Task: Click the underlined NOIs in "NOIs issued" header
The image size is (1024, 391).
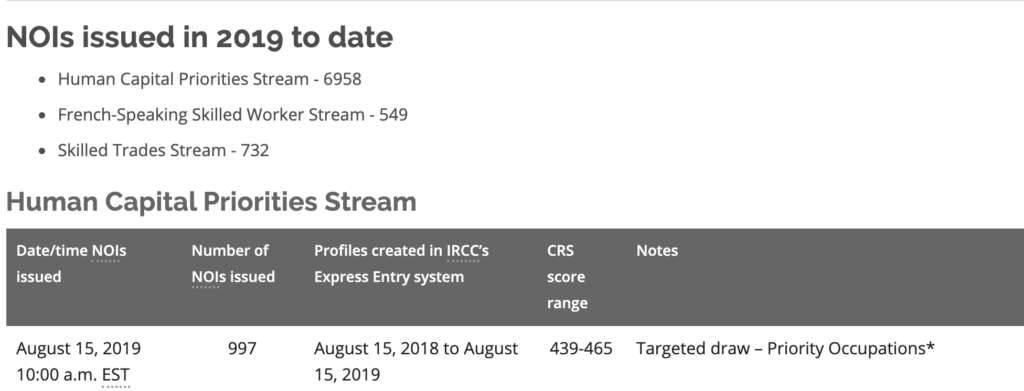Action: coord(206,277)
